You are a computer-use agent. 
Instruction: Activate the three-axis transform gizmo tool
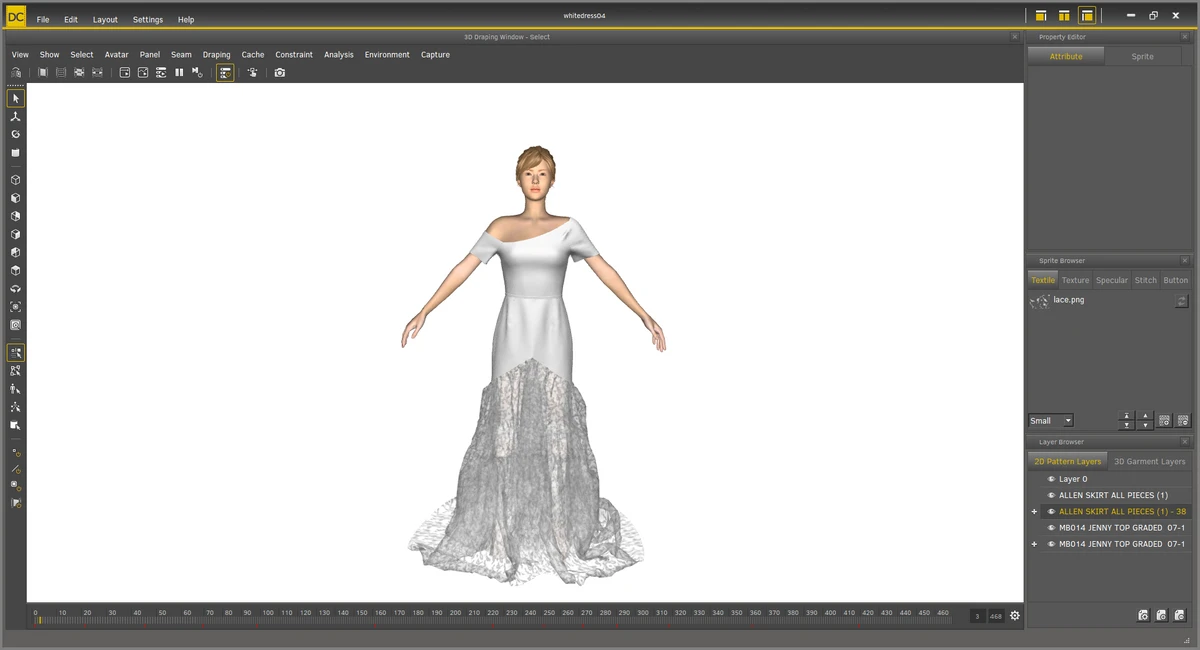coord(15,117)
